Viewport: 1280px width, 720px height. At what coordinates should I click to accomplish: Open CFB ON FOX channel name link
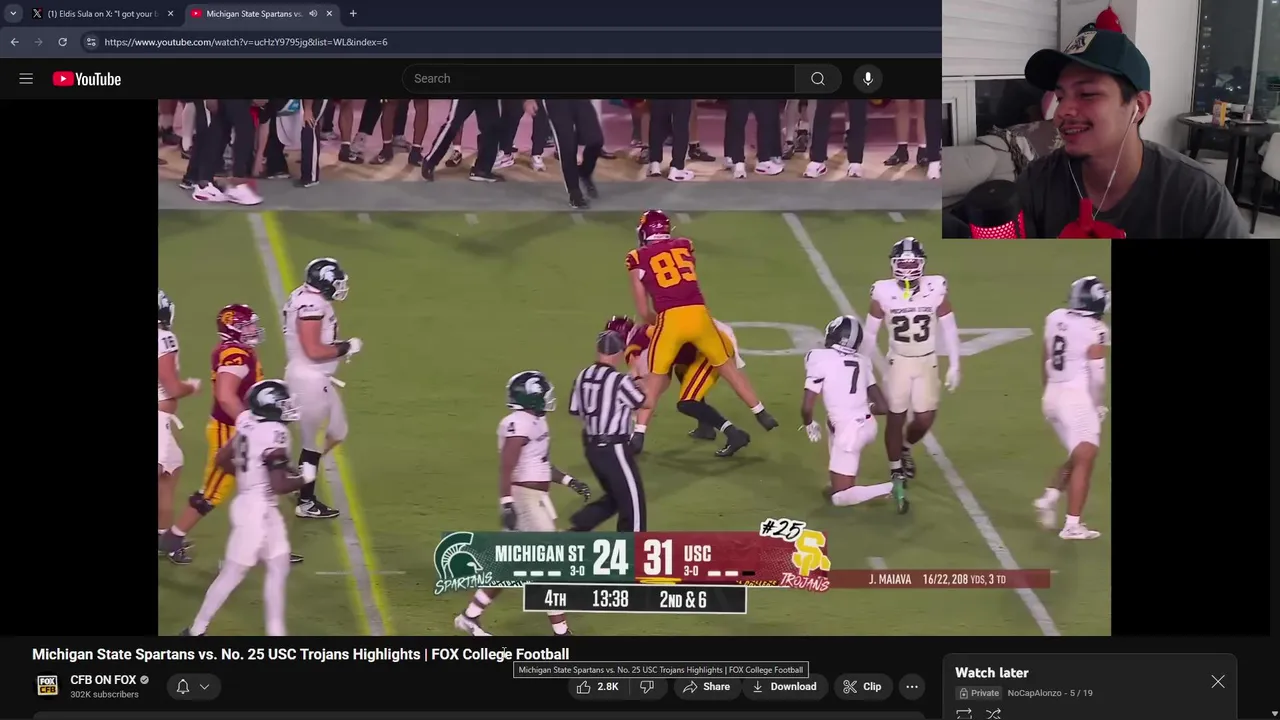pos(103,680)
